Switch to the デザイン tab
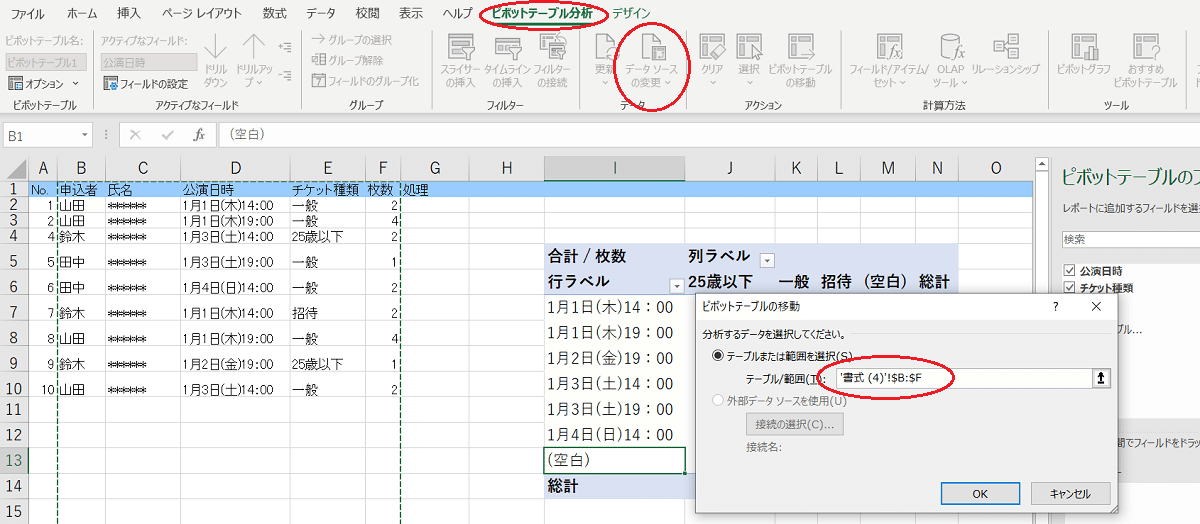 (x=631, y=14)
